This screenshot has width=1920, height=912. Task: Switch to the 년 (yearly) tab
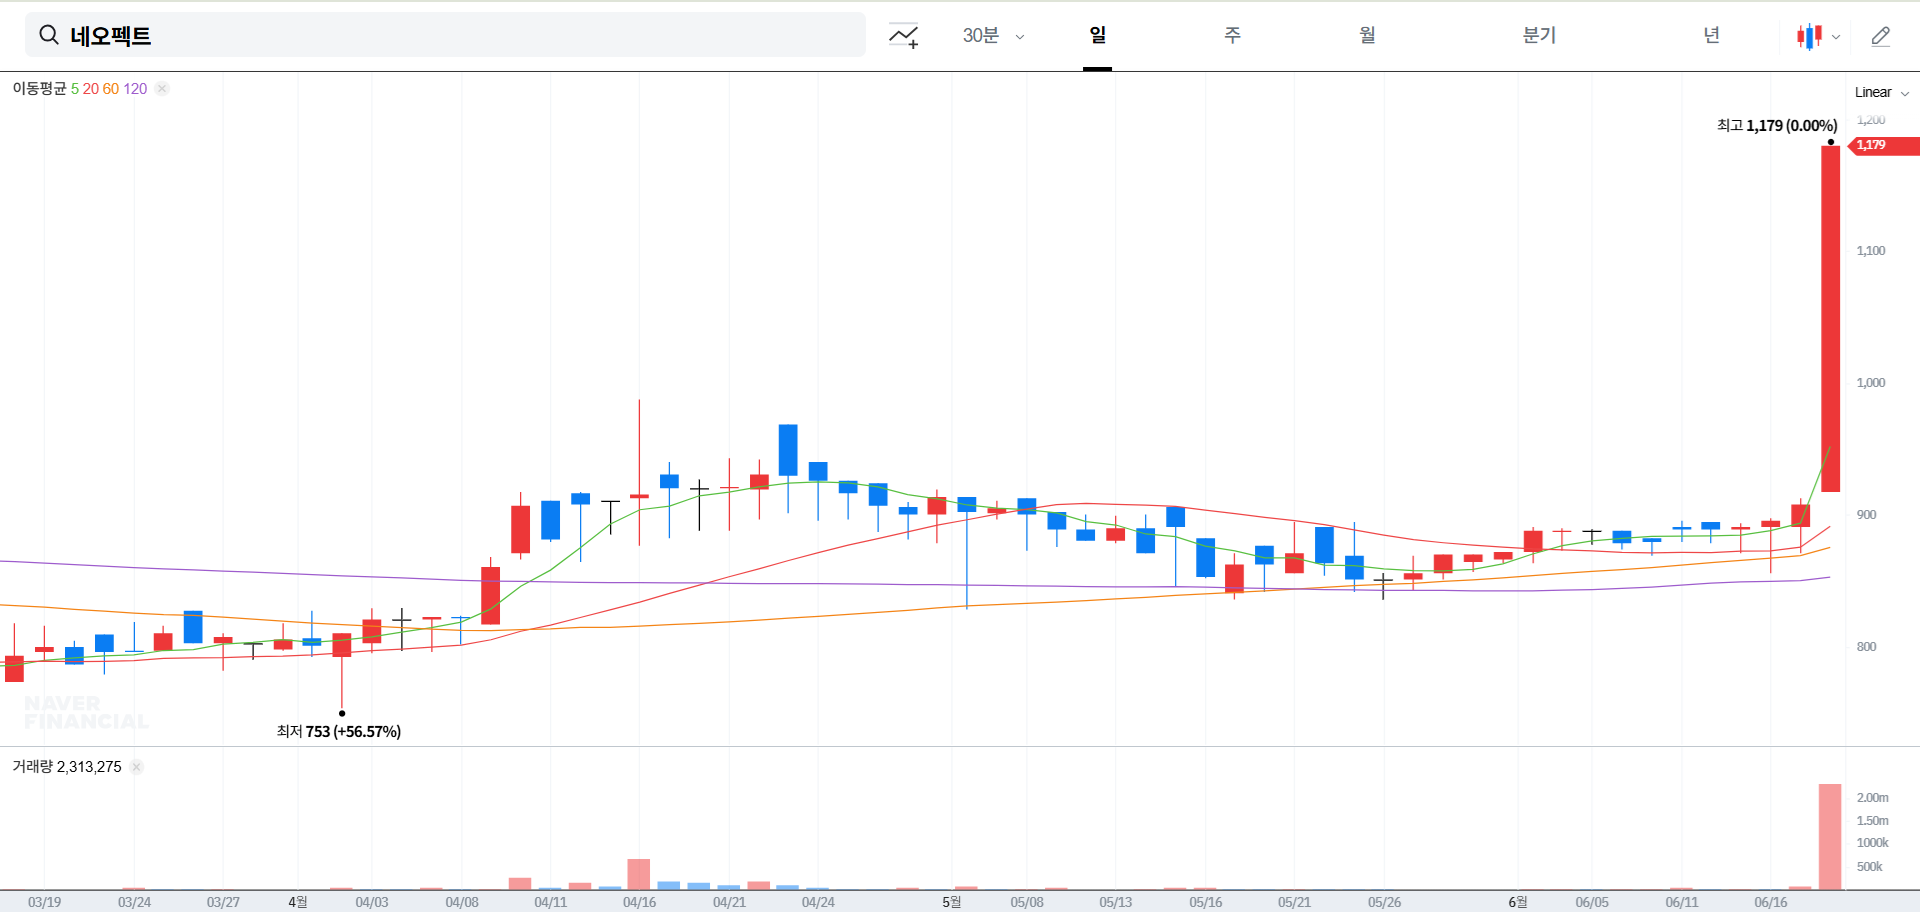coord(1711,35)
